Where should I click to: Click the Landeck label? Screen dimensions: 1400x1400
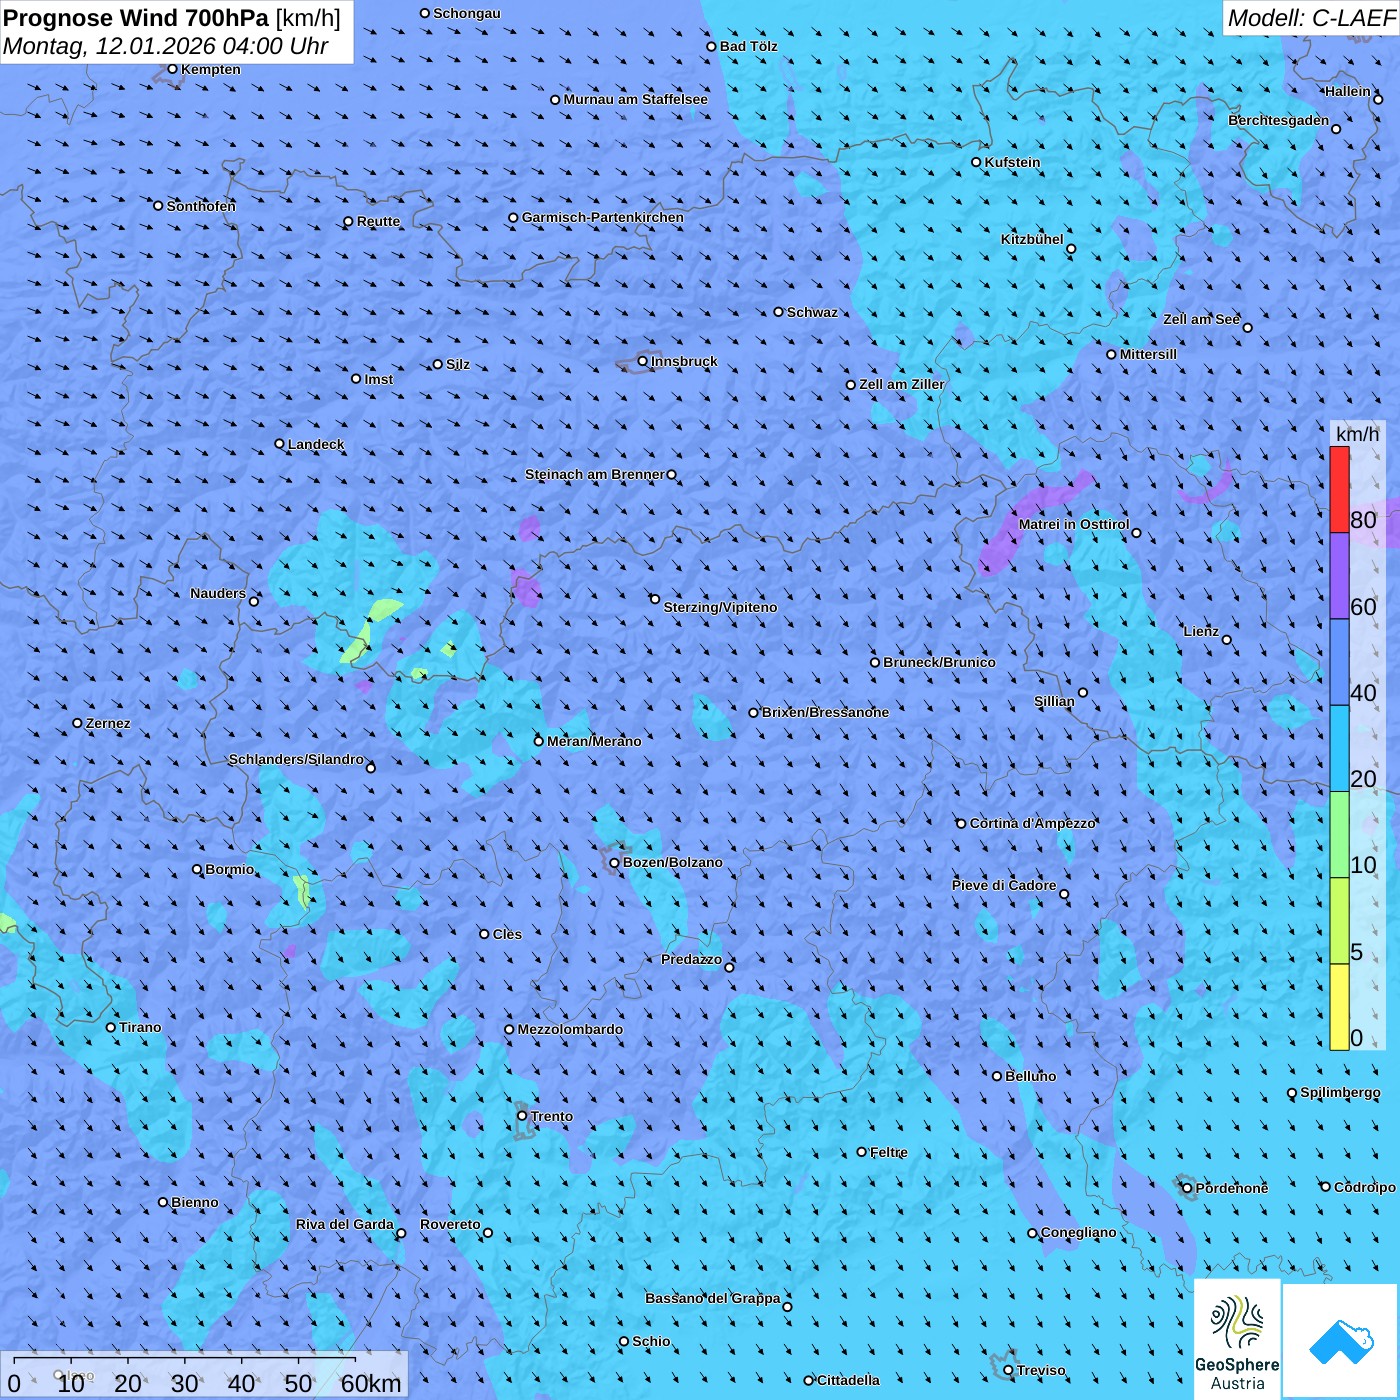(316, 444)
